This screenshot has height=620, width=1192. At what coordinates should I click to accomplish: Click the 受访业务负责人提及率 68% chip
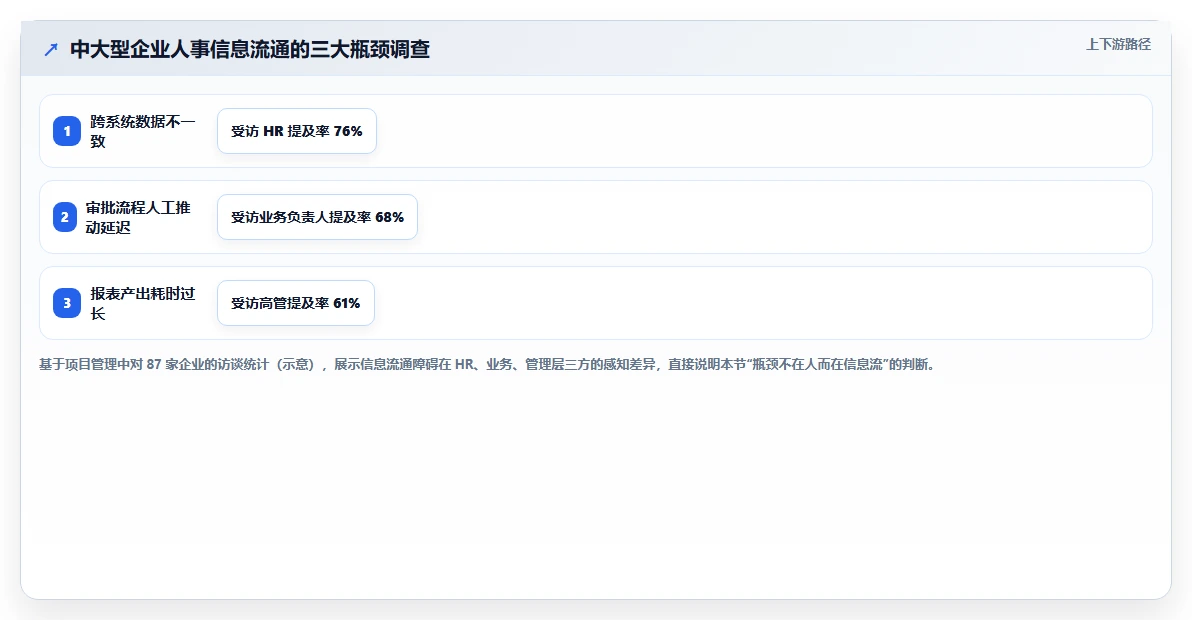pos(317,217)
